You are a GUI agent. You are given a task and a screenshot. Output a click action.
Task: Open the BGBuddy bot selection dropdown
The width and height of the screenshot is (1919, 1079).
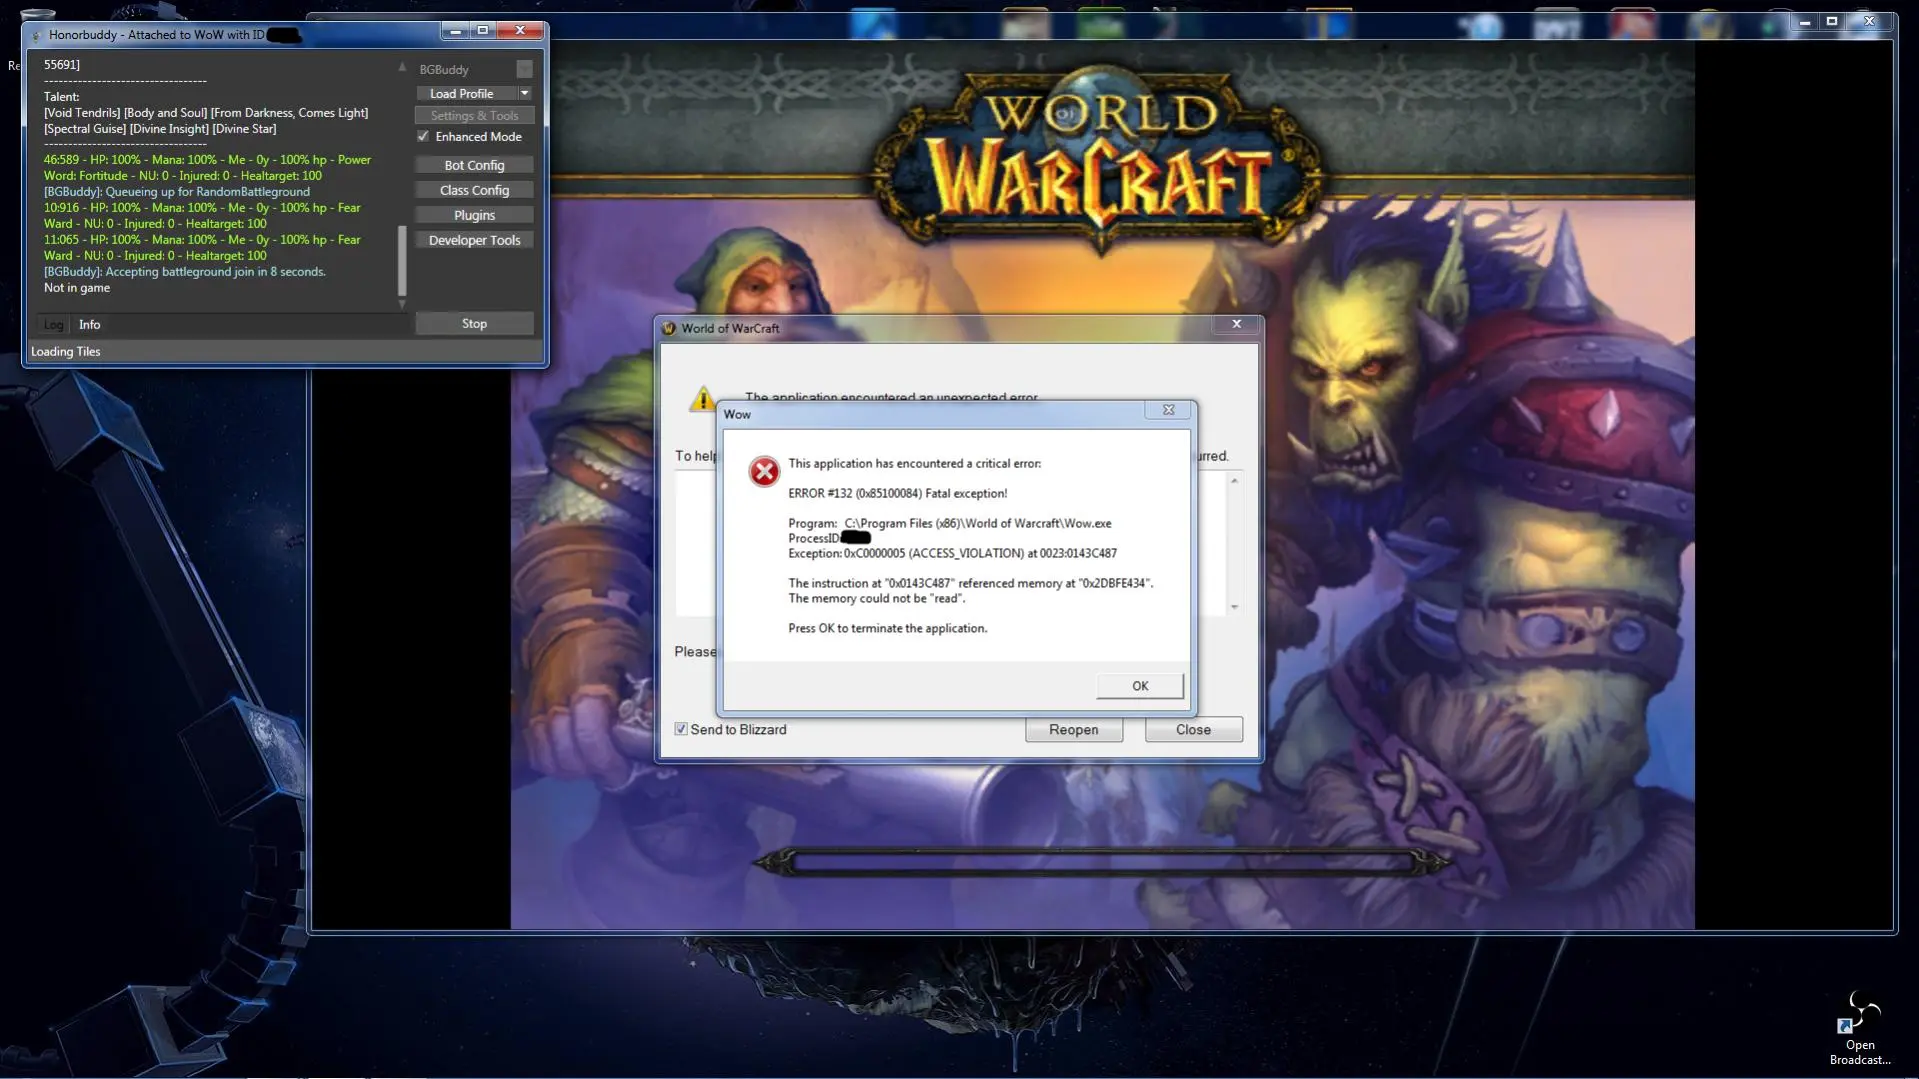point(474,69)
